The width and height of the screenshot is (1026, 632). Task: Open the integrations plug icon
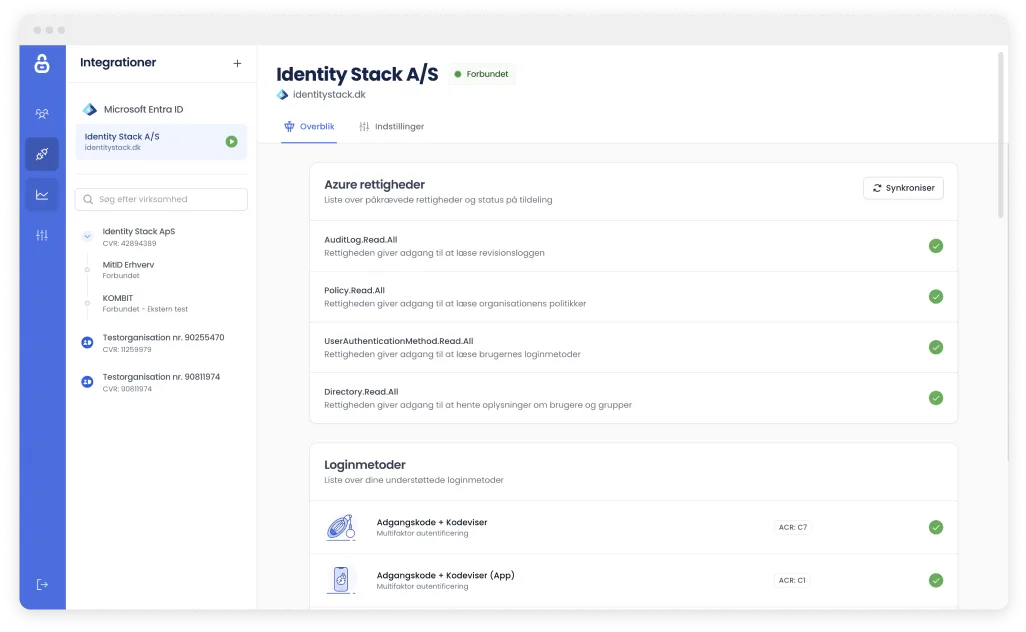[x=42, y=154]
